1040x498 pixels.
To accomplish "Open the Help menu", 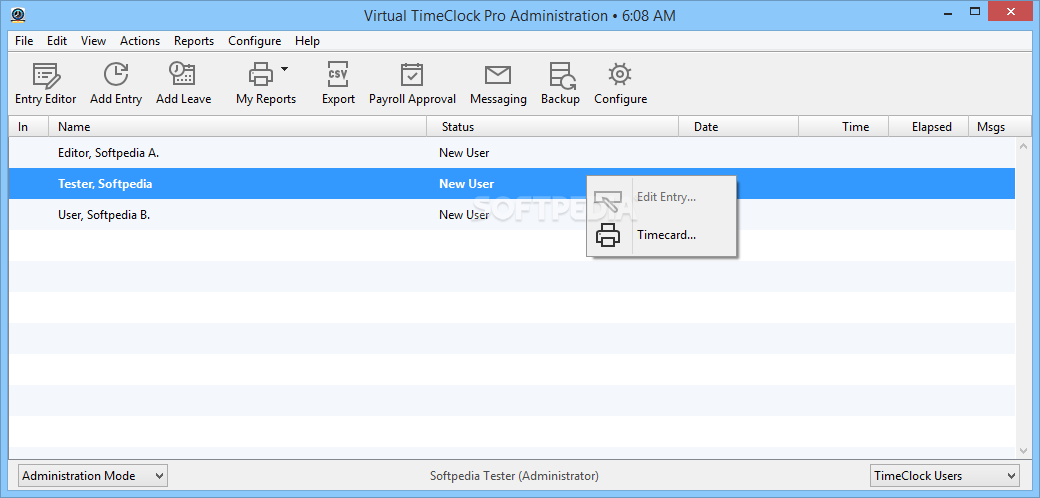I will [308, 40].
